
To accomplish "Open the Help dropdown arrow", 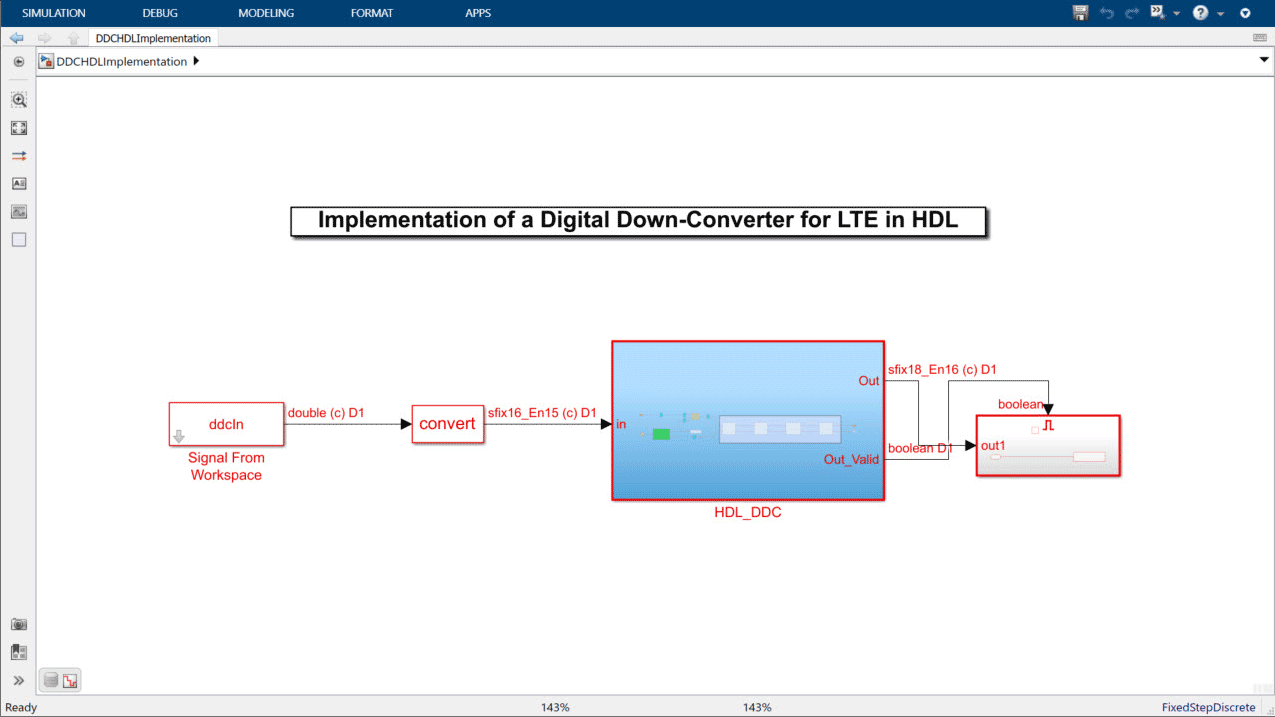I will (x=1218, y=14).
